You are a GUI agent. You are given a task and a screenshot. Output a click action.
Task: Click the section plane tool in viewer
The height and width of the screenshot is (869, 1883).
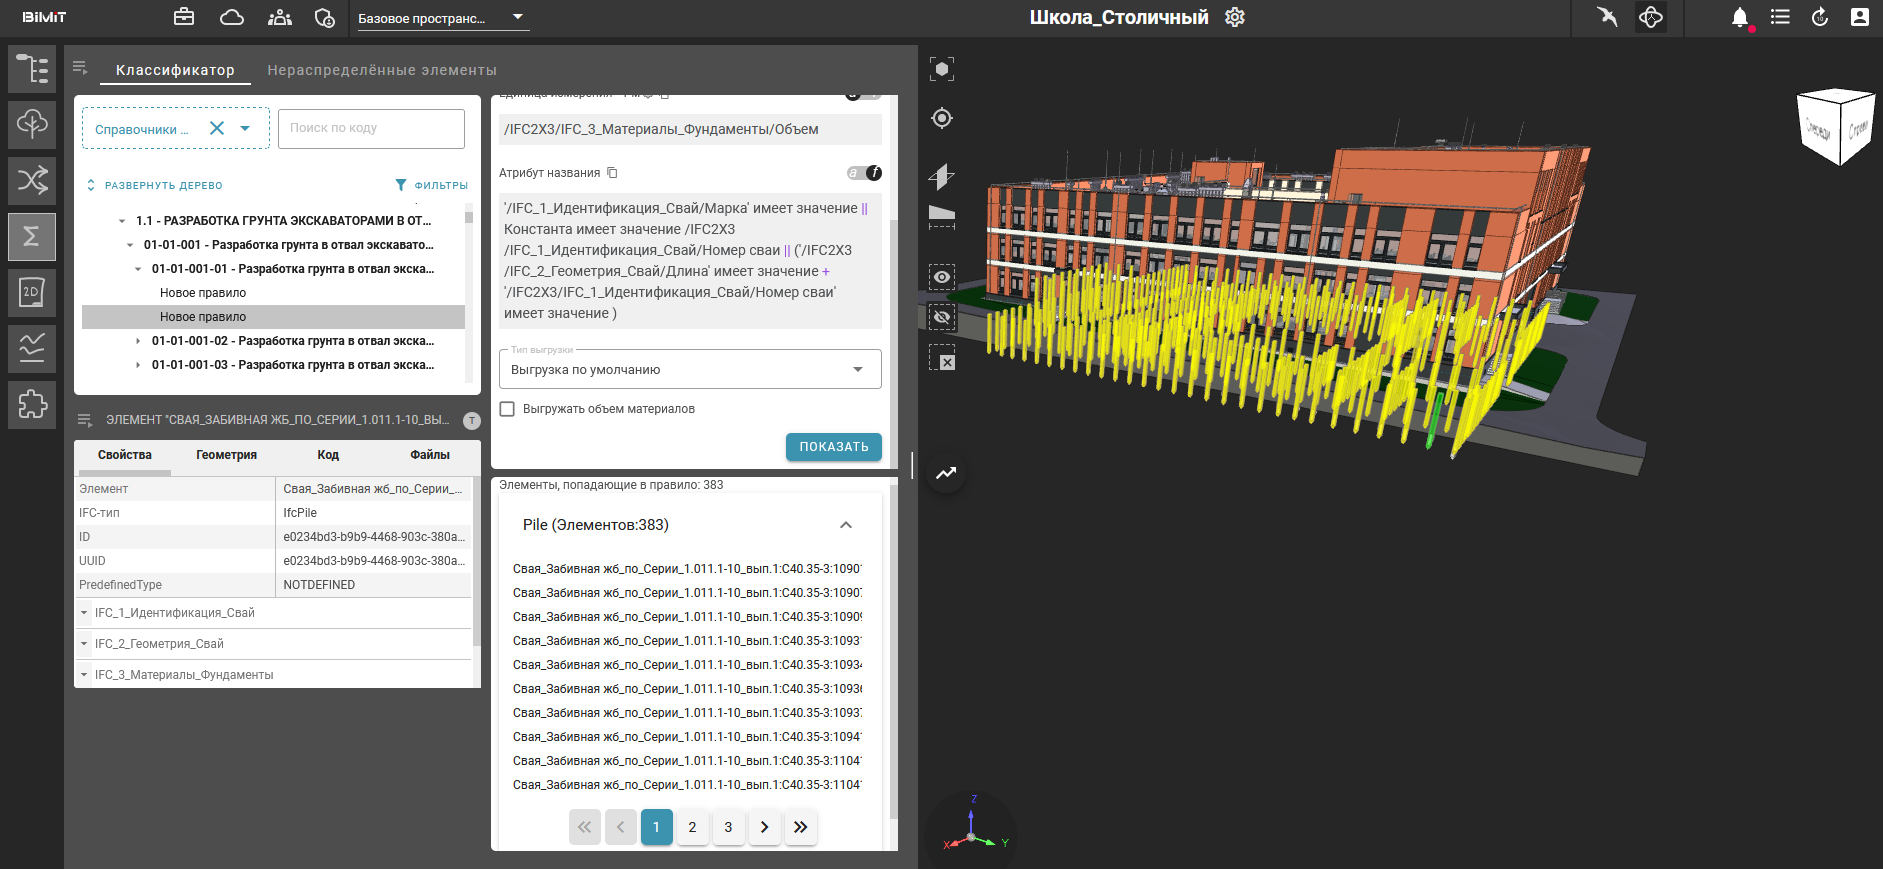[941, 176]
